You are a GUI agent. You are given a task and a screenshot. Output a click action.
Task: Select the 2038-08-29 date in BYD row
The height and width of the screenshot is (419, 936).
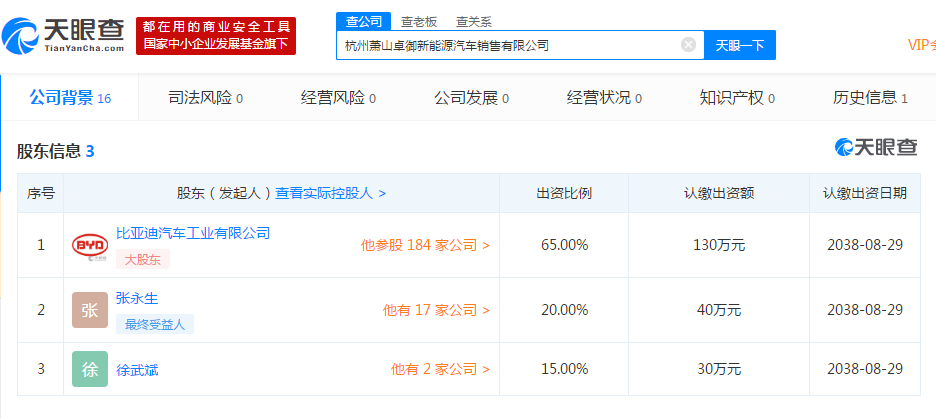[x=865, y=245]
